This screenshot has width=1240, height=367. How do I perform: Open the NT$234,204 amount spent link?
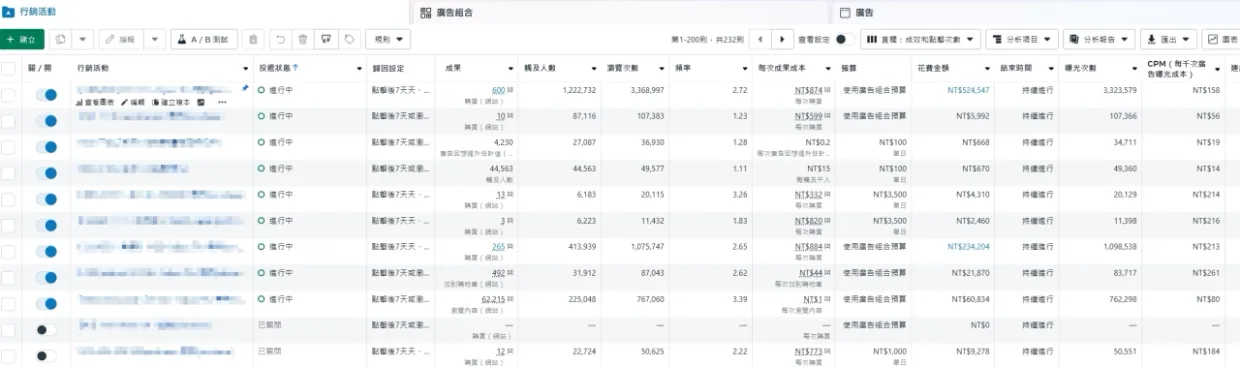(x=968, y=246)
